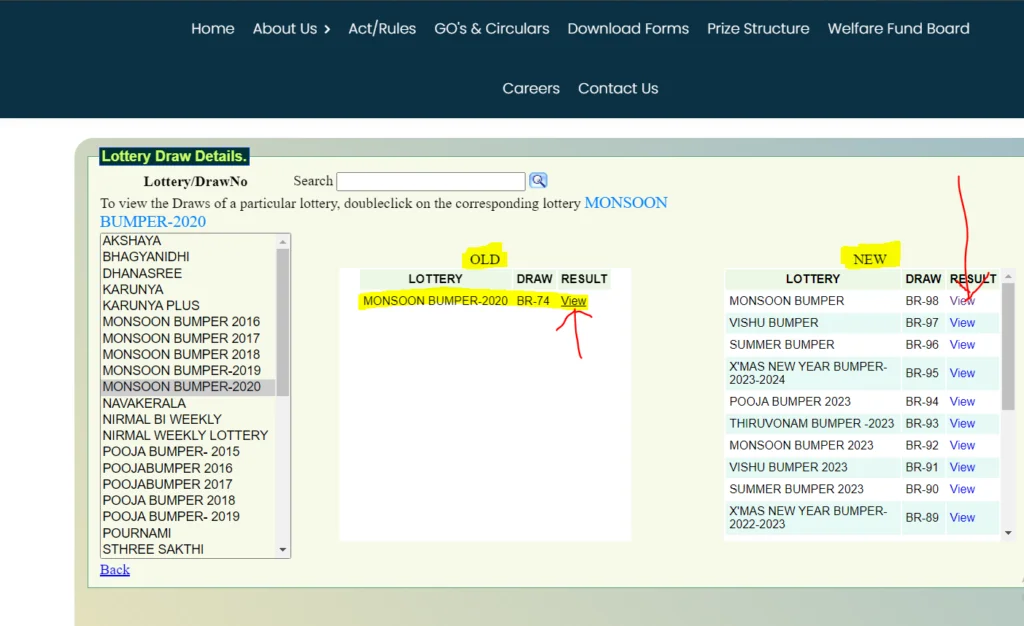Viewport: 1024px width, 626px height.
Task: Click the THIRUVONAM BUMPER -2023 lottery name
Action: pos(811,424)
